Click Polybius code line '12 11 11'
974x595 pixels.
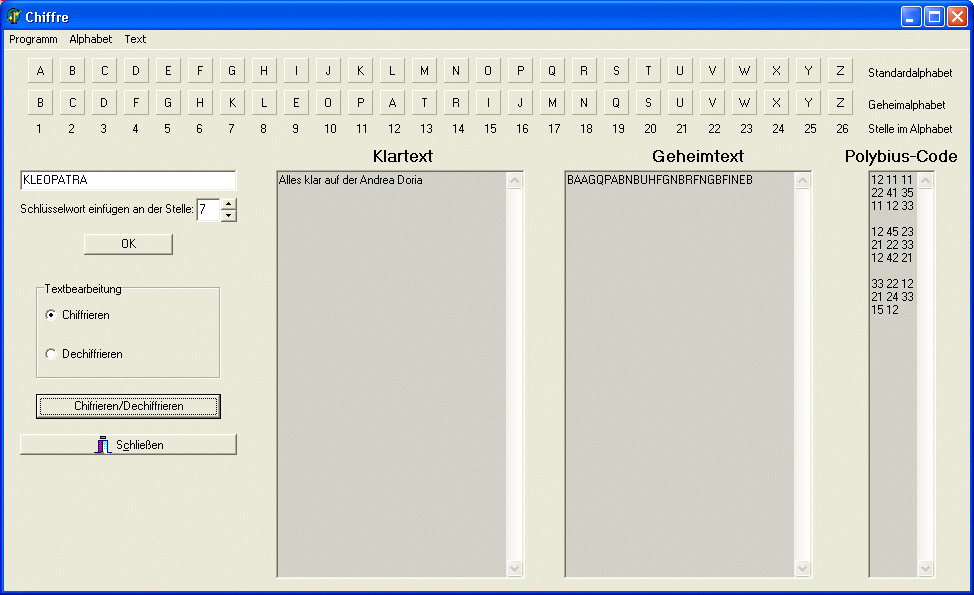click(x=892, y=180)
